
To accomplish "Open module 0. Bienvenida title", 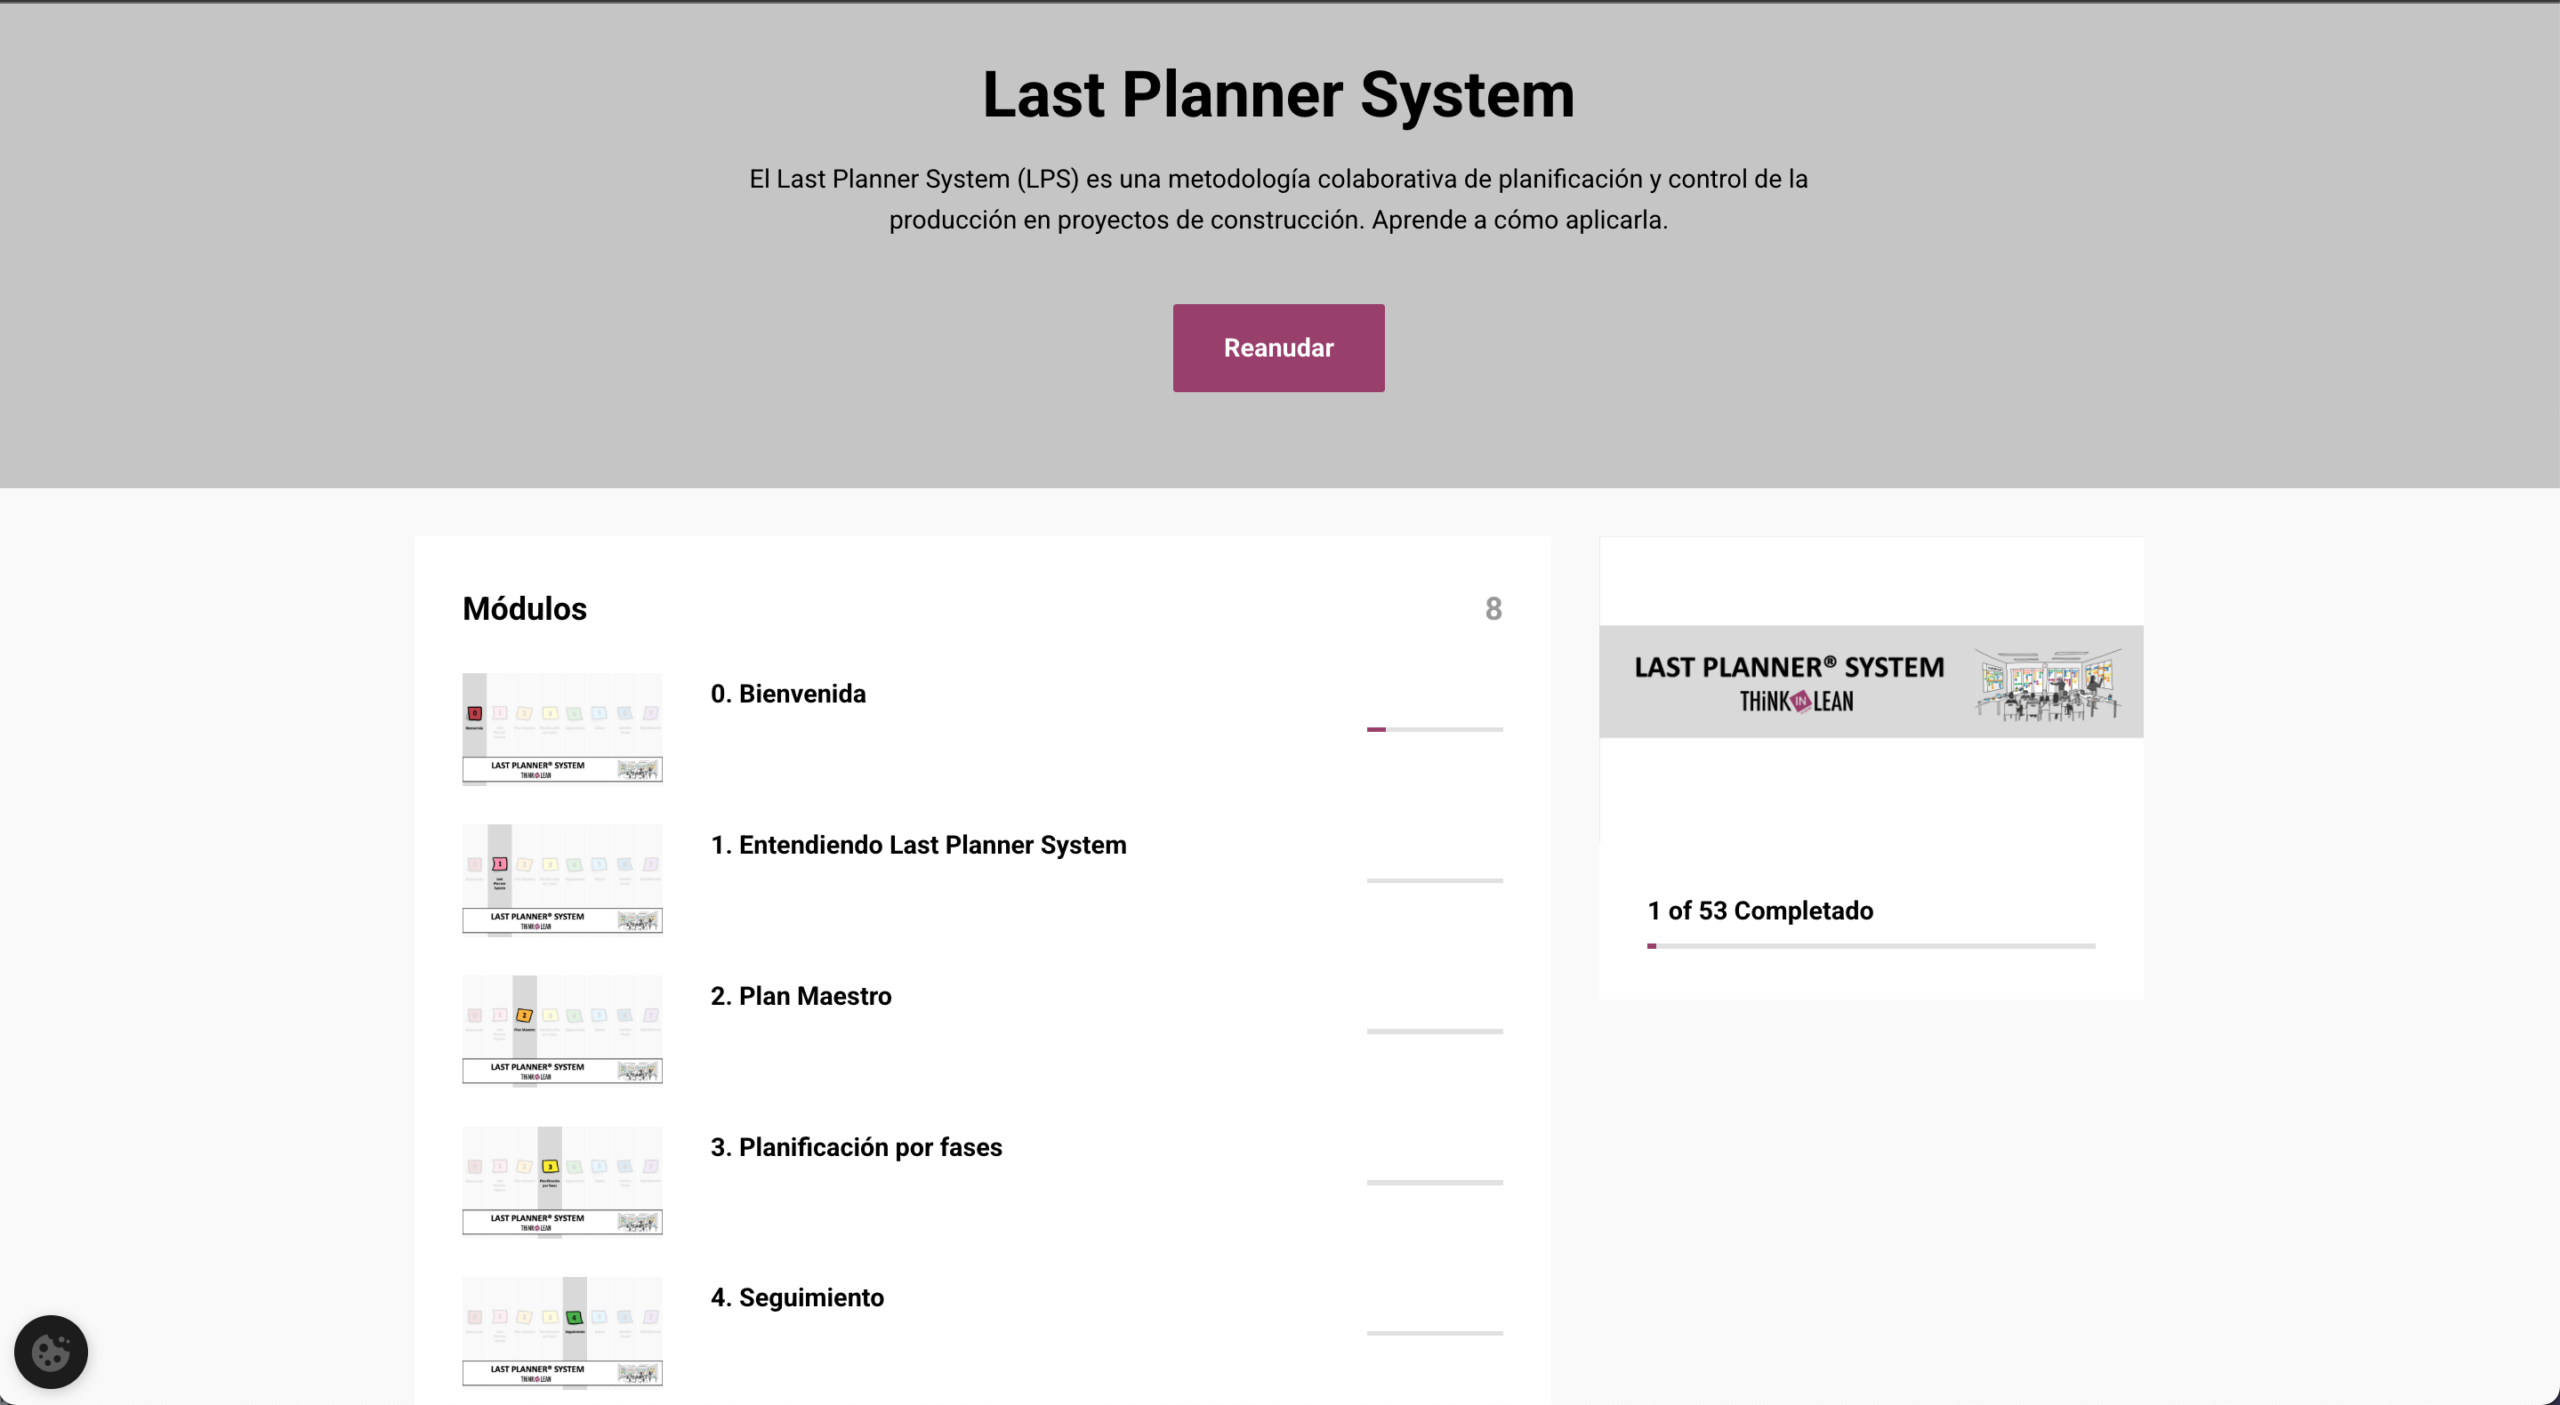I will point(788,694).
